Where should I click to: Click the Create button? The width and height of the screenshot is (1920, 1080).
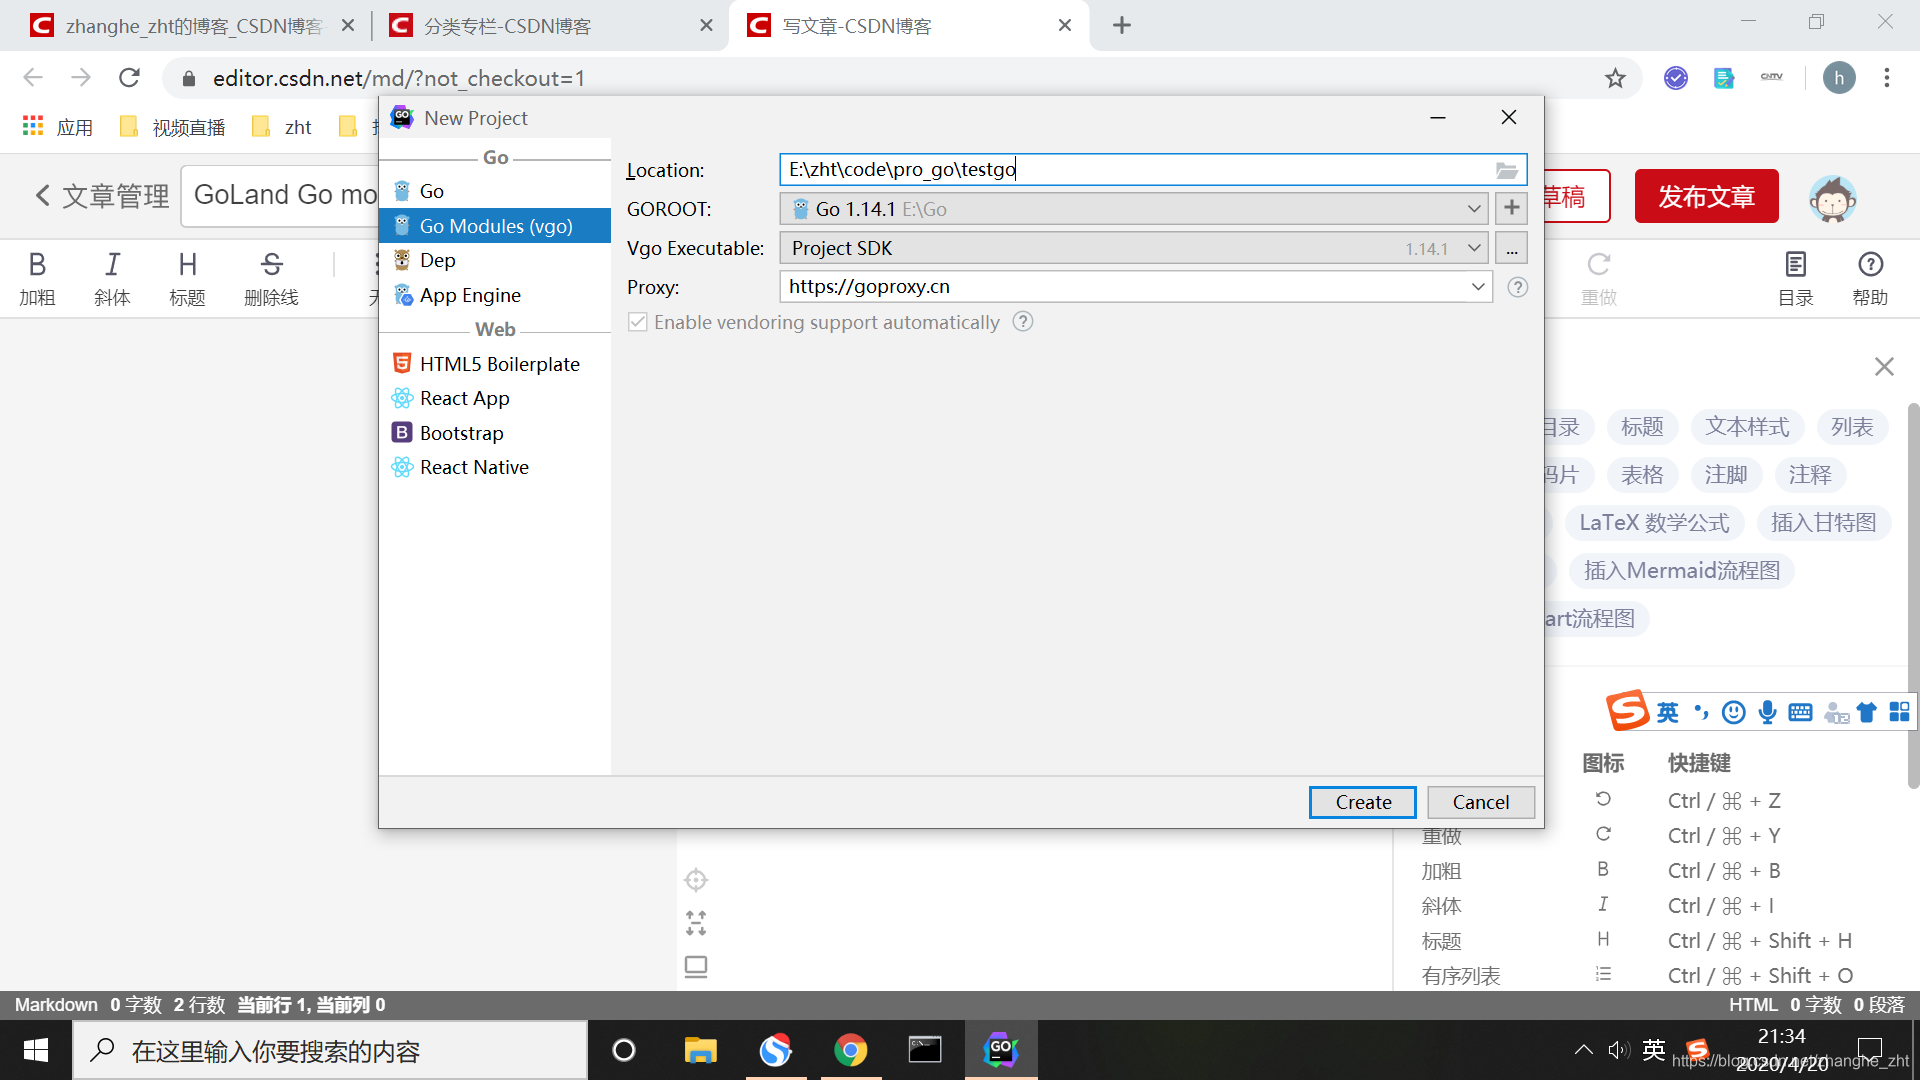click(1362, 802)
